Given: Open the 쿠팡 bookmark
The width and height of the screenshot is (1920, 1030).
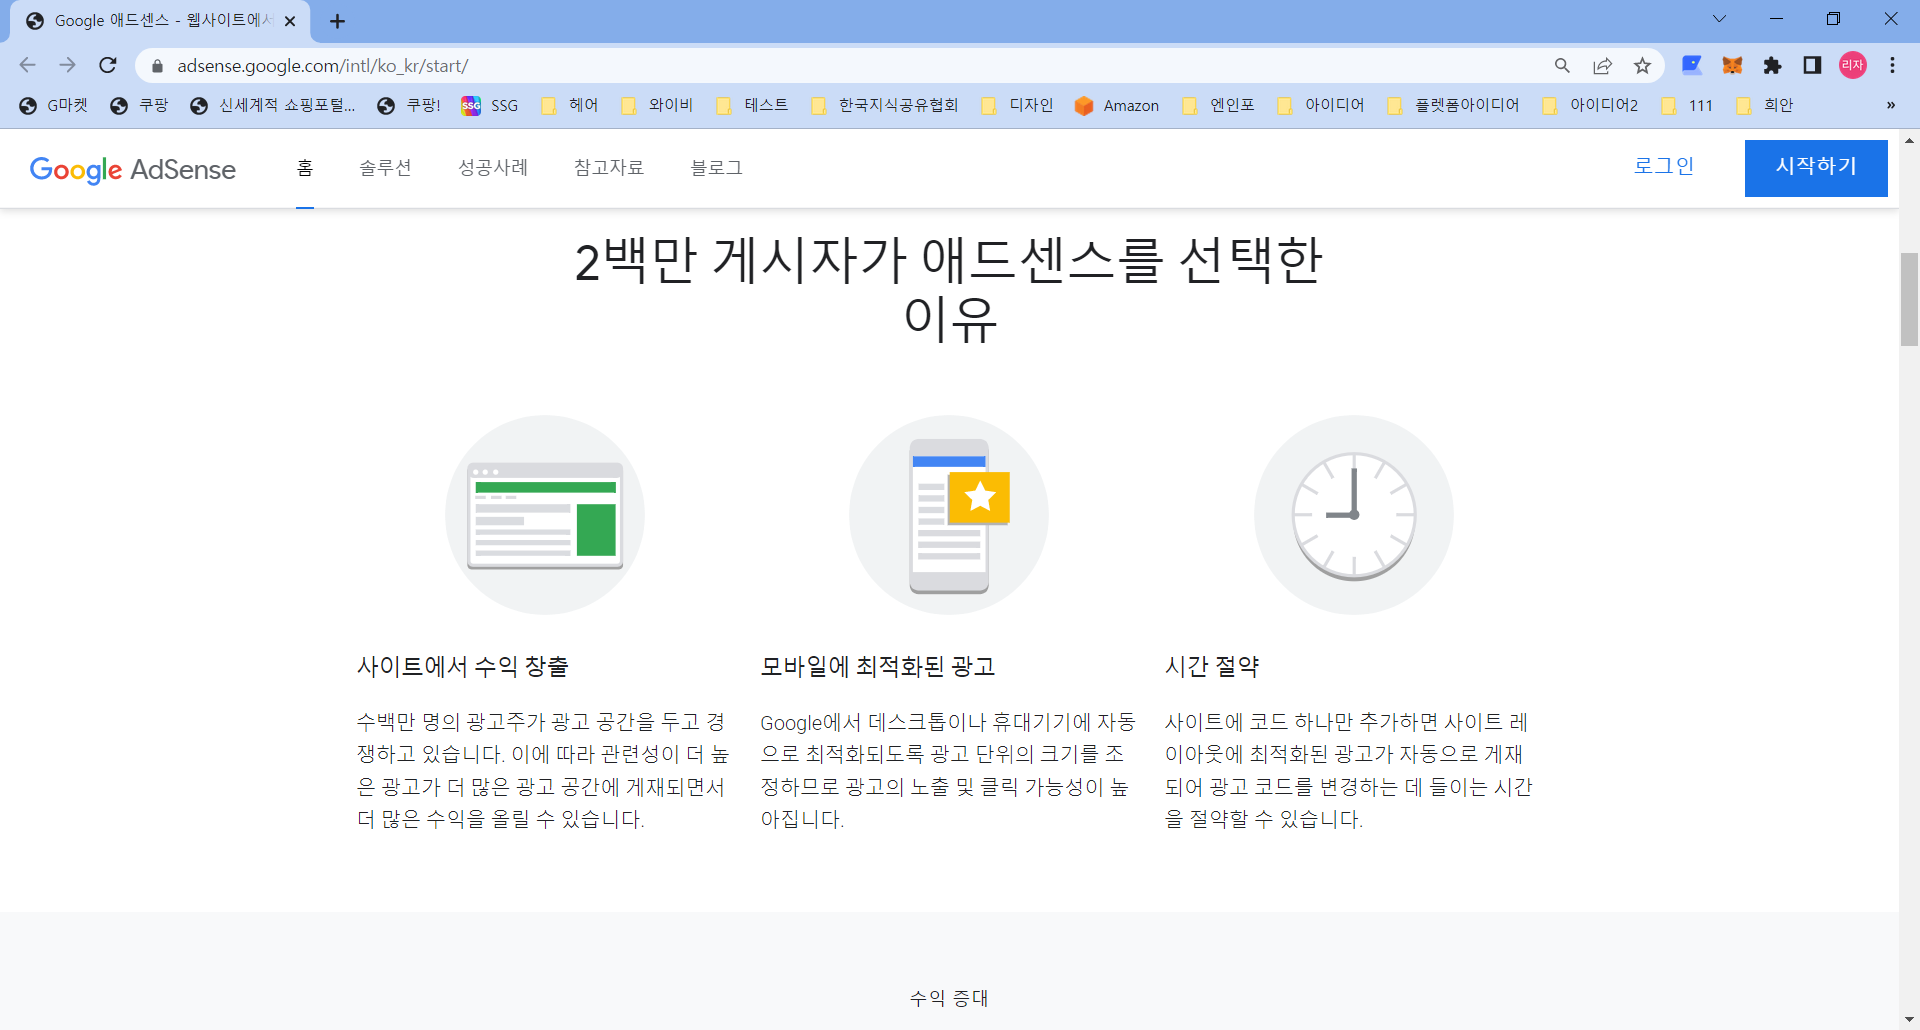Looking at the screenshot, I should pos(139,105).
